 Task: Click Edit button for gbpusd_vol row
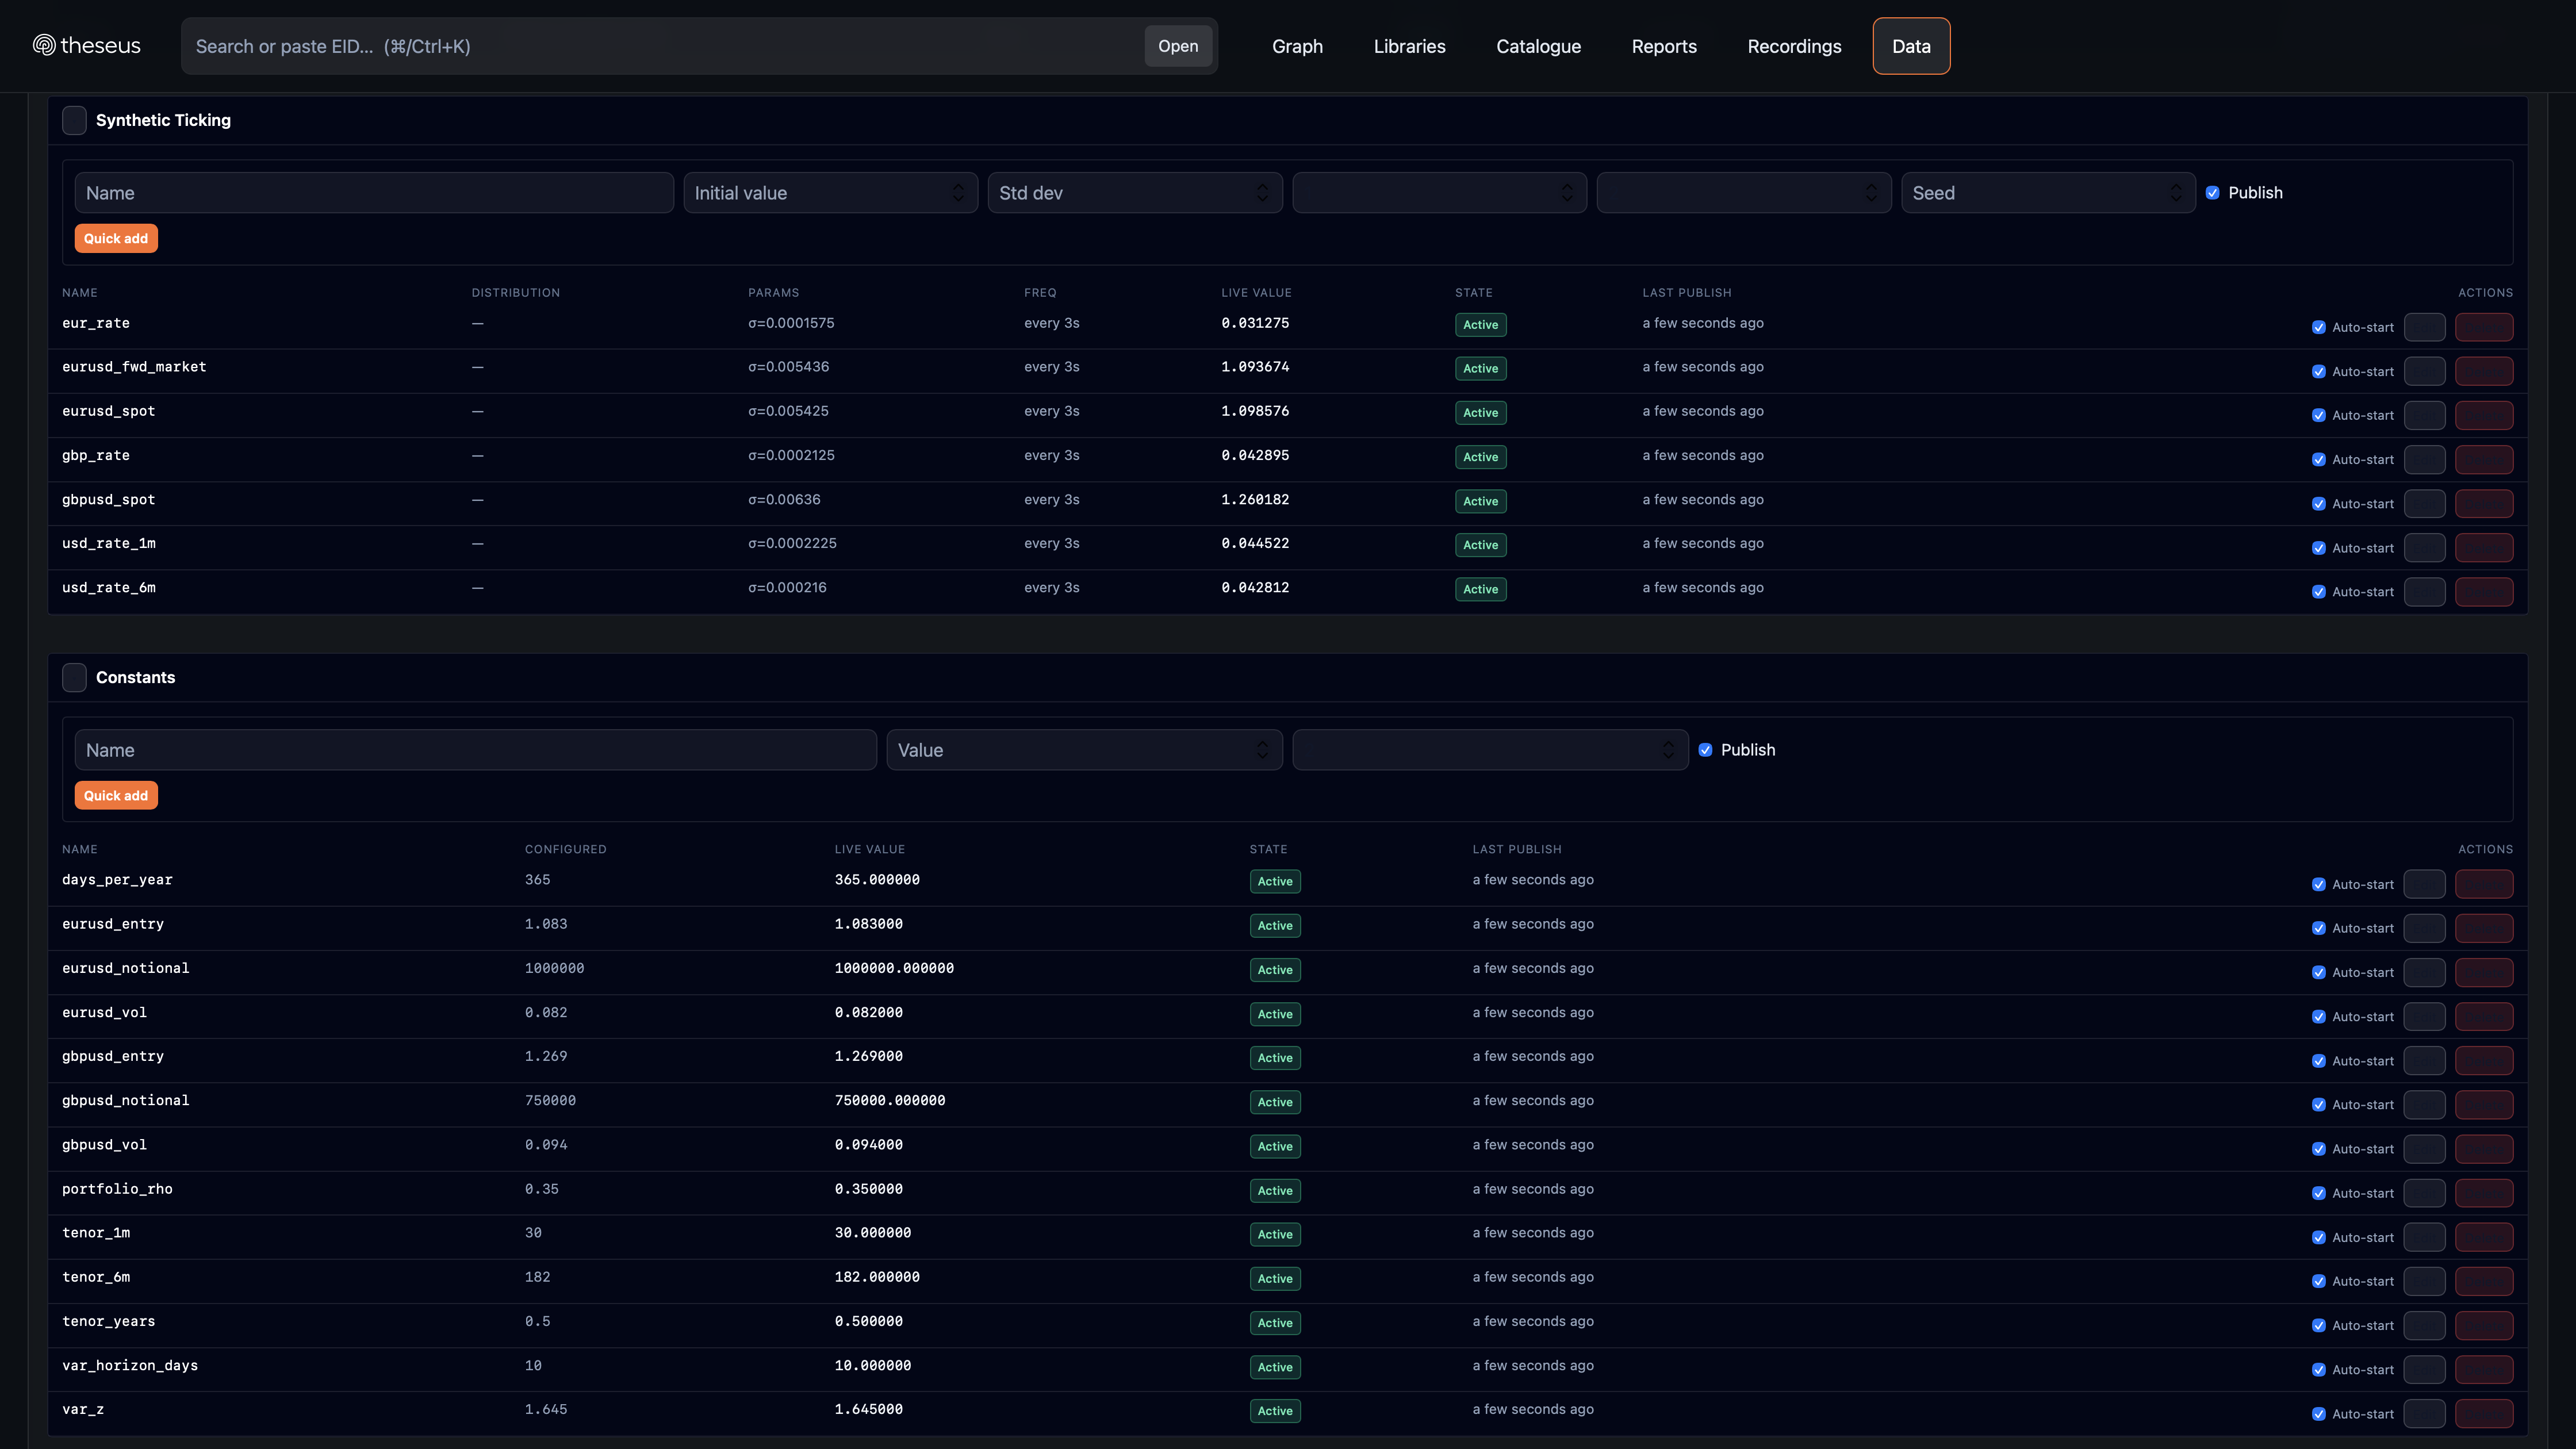pos(2424,1149)
